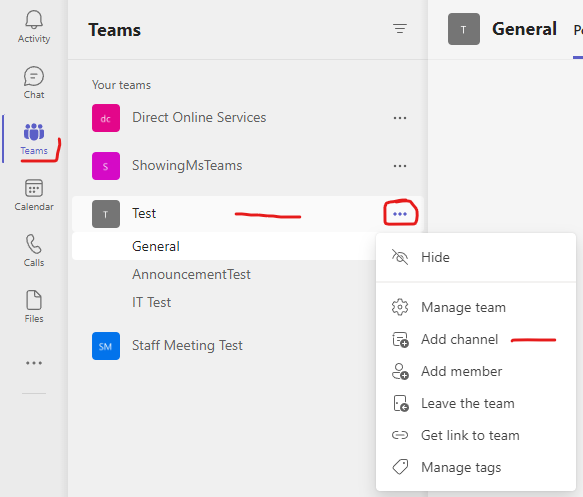Screen dimensions: 583x497
Task: Click the Your teams label
Action: coord(122,85)
